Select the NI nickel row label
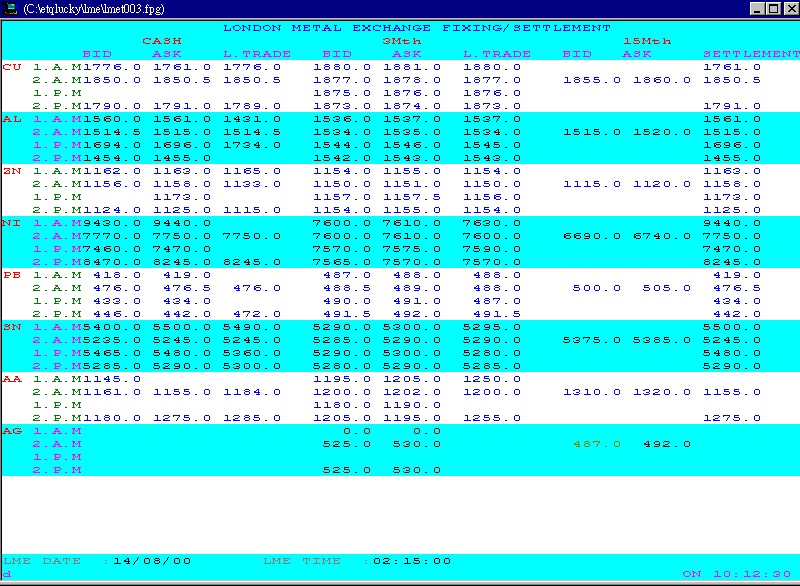Viewport: 800px width, 586px height. coord(9,223)
